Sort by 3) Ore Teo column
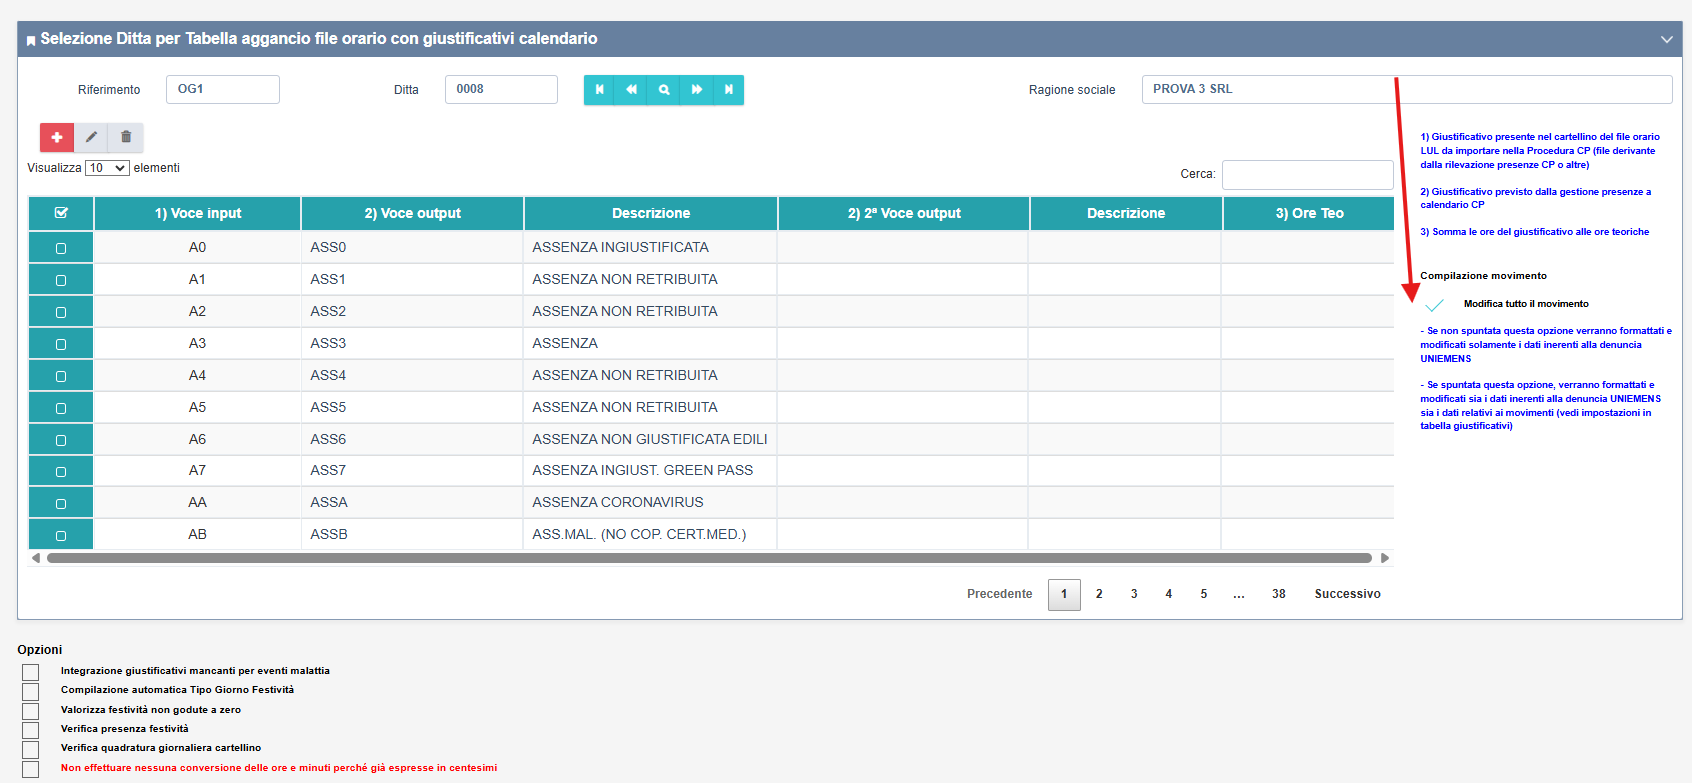Screen dimensions: 1692x783 [x=1309, y=213]
